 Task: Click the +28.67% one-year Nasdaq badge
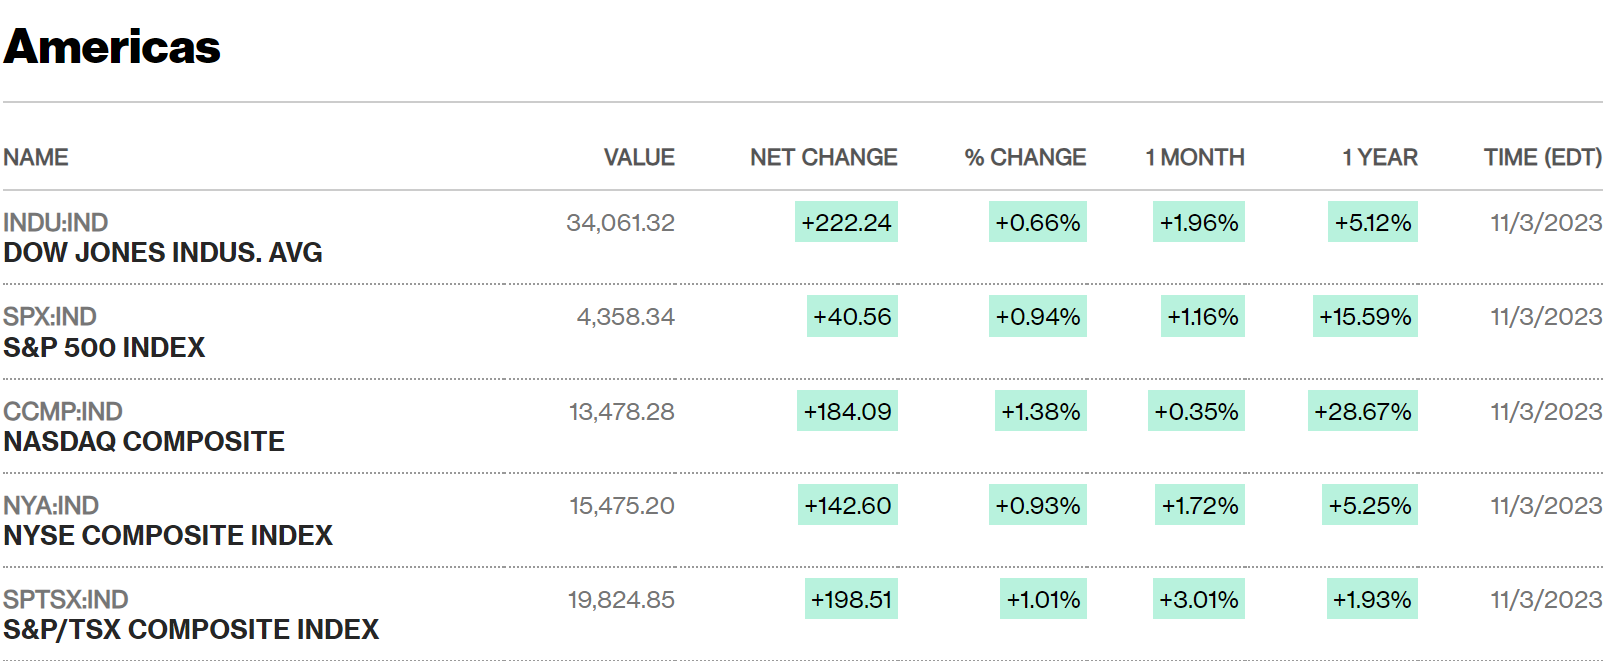pos(1362,411)
